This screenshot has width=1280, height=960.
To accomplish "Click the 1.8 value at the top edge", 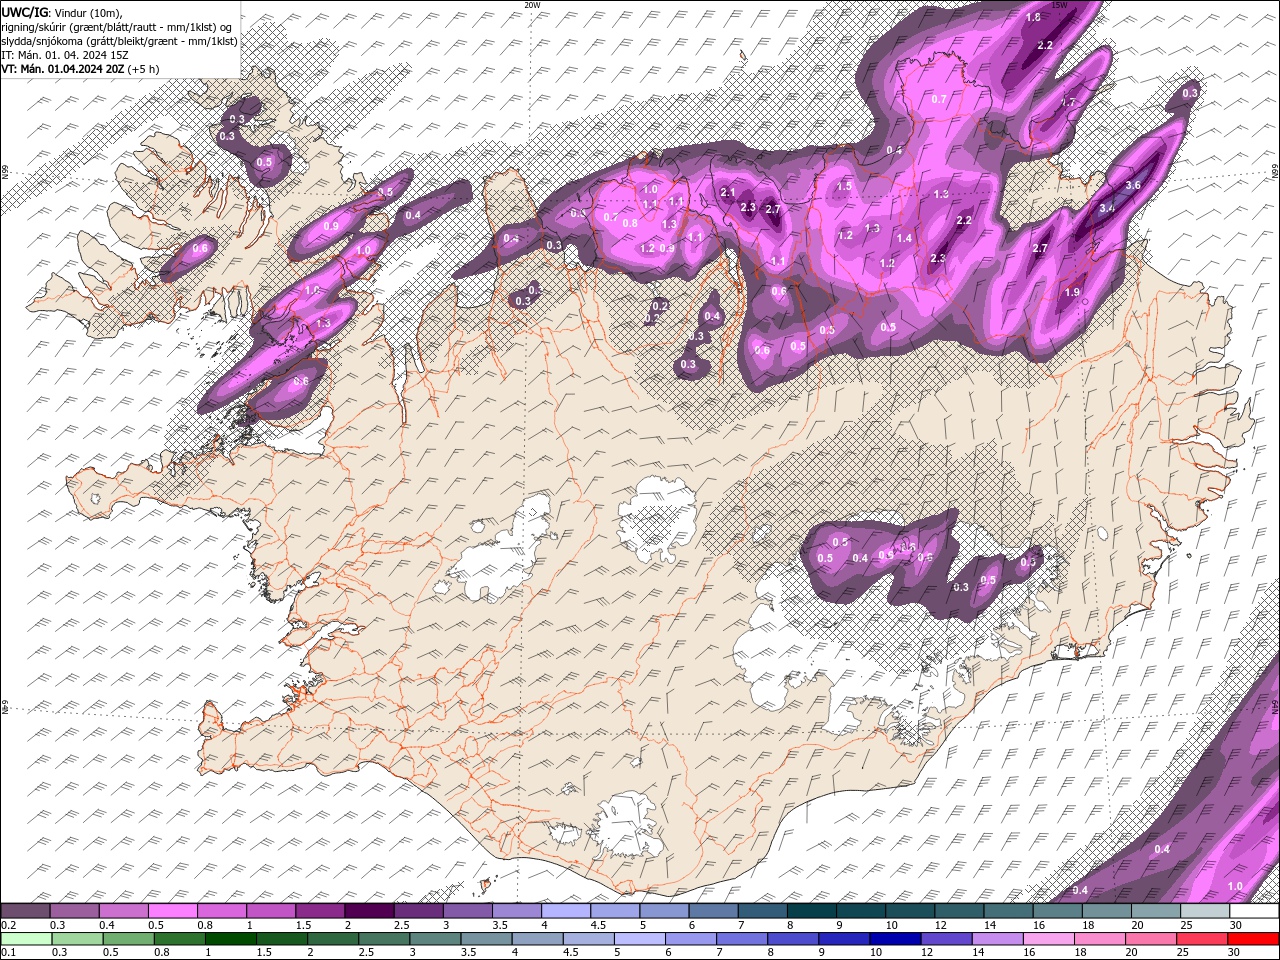I will tap(1033, 17).
